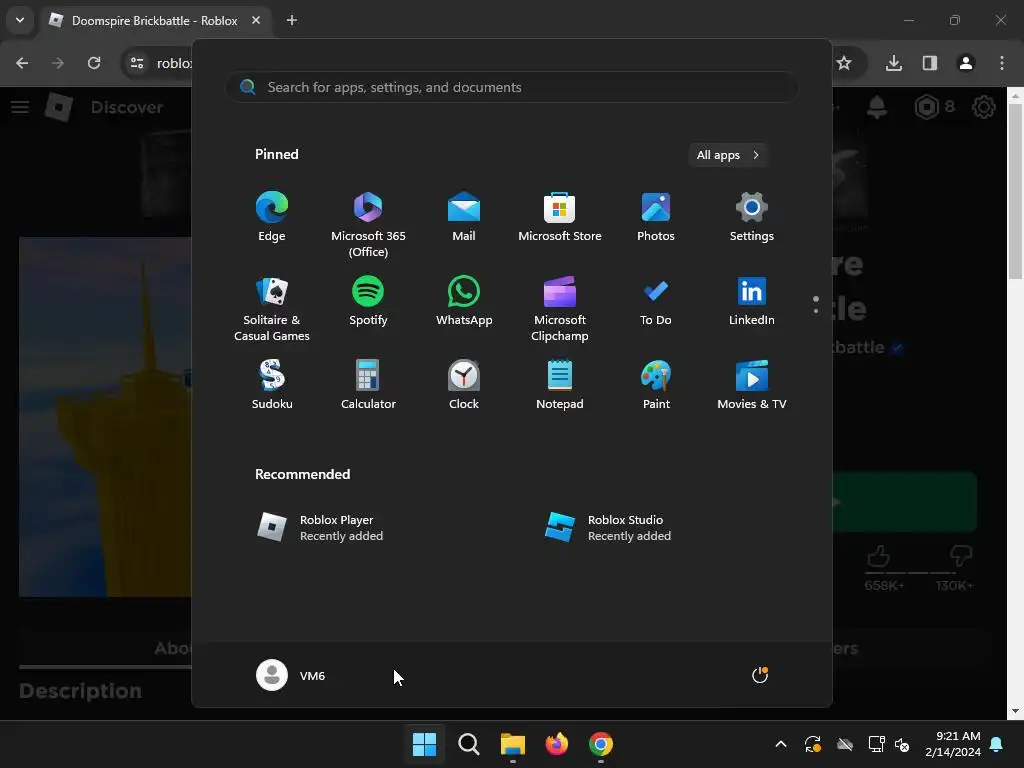Open LinkedIn
Viewport: 1024px width, 768px height.
pos(752,301)
